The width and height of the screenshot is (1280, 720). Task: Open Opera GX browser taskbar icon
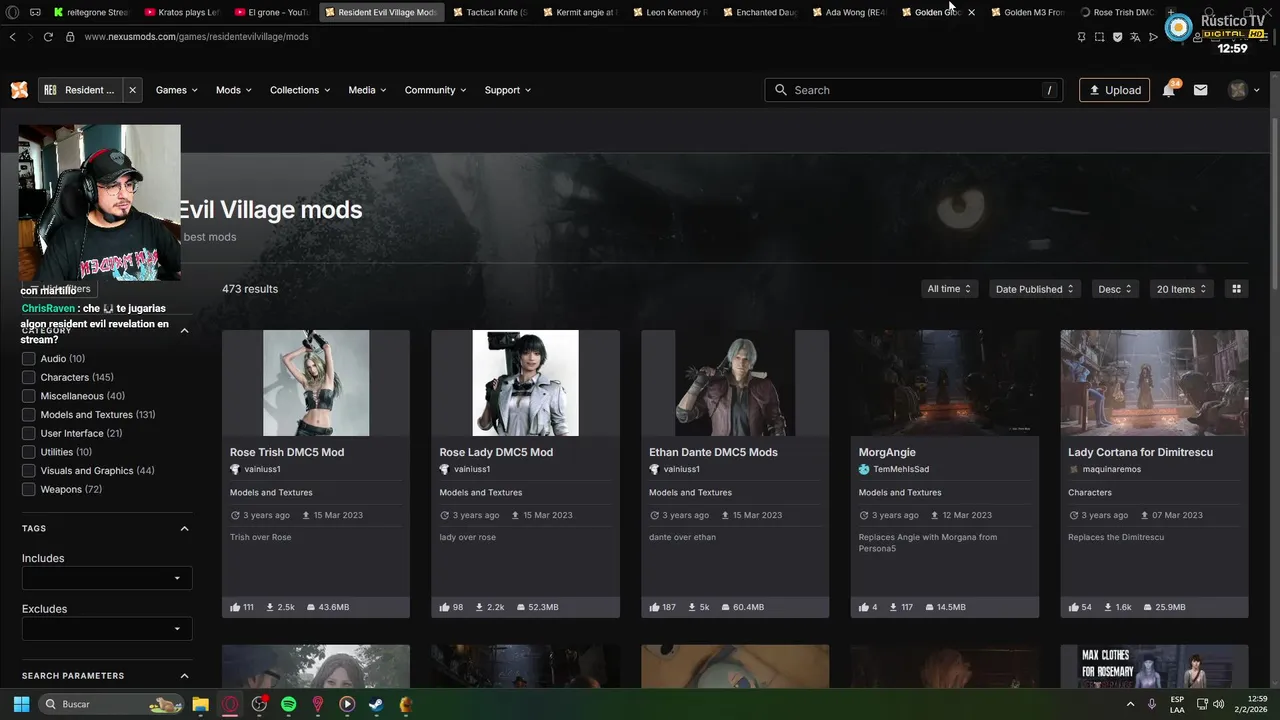click(230, 704)
